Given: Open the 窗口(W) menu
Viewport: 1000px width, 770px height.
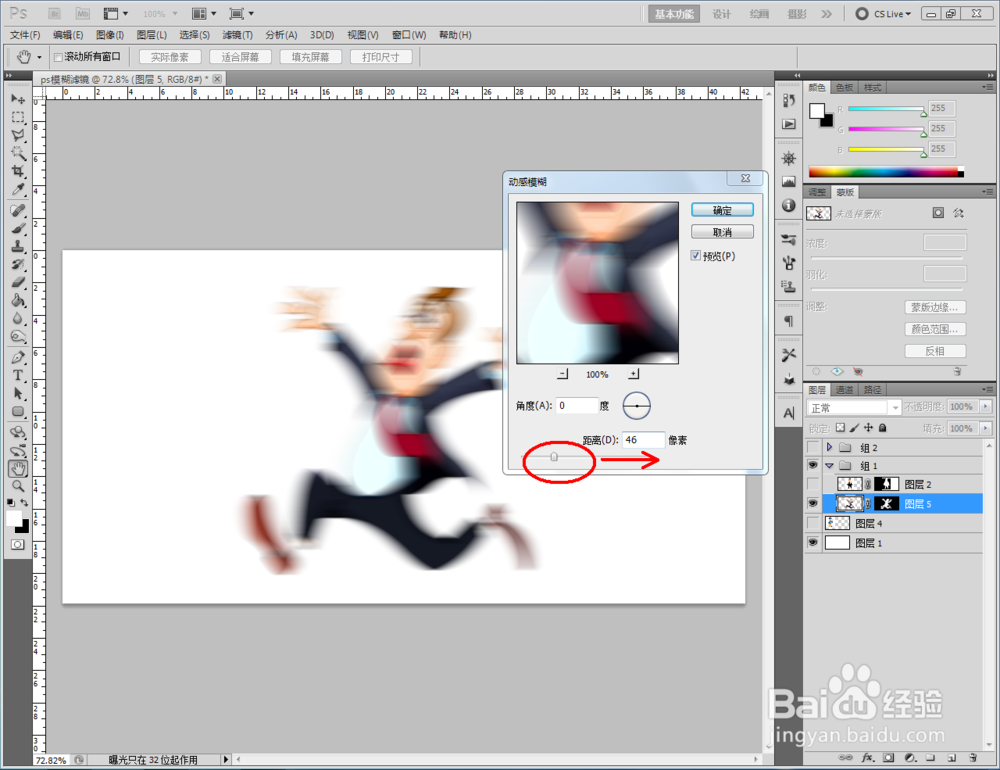Looking at the screenshot, I should point(409,35).
